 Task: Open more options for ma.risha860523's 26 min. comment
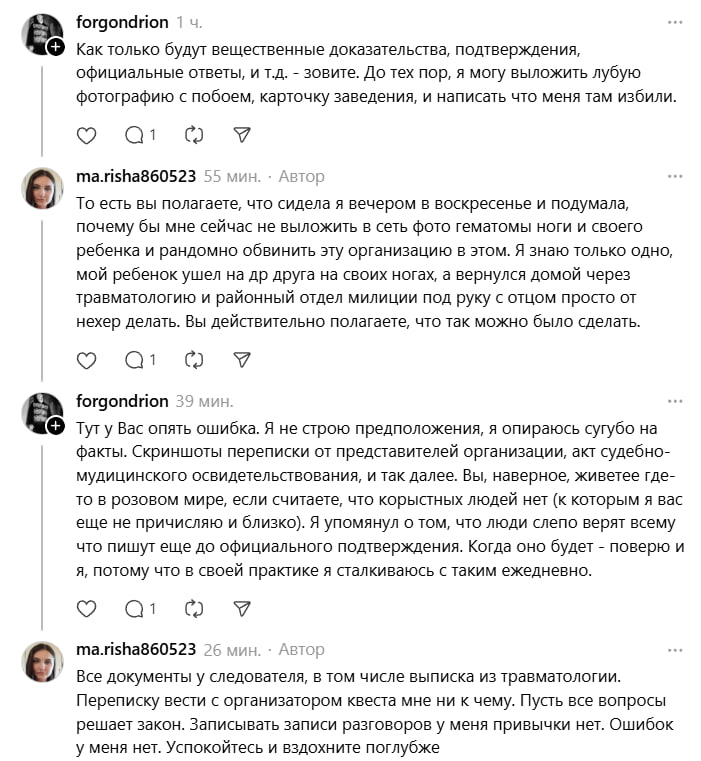[x=676, y=650]
